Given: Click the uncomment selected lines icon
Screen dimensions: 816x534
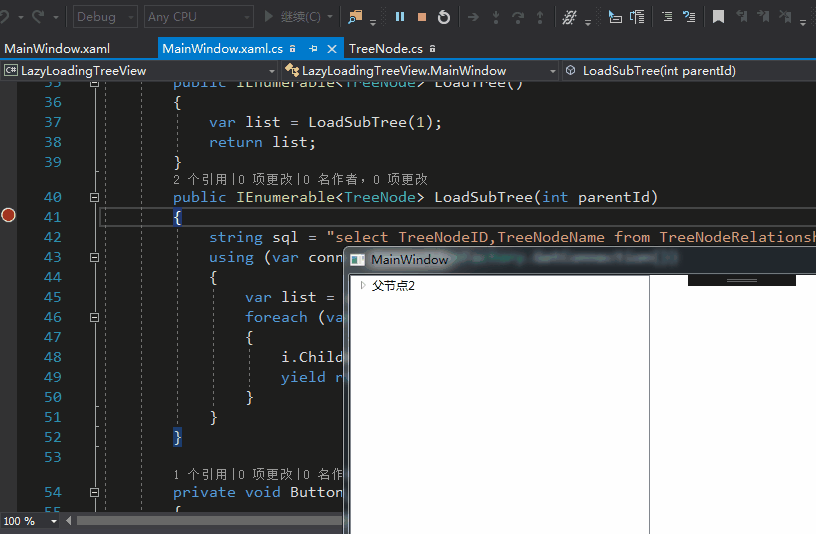Looking at the screenshot, I should (689, 17).
